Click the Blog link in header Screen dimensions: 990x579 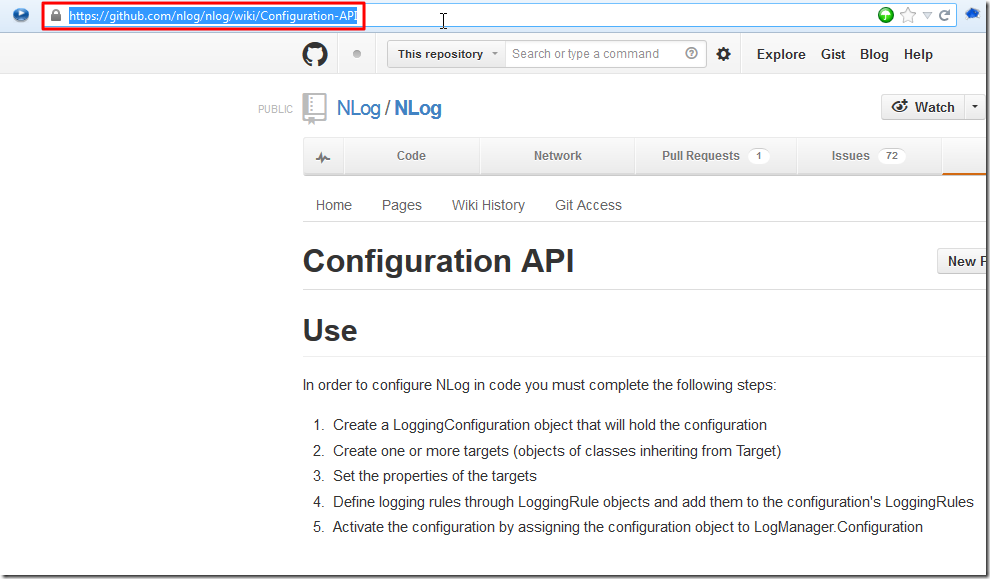click(874, 54)
